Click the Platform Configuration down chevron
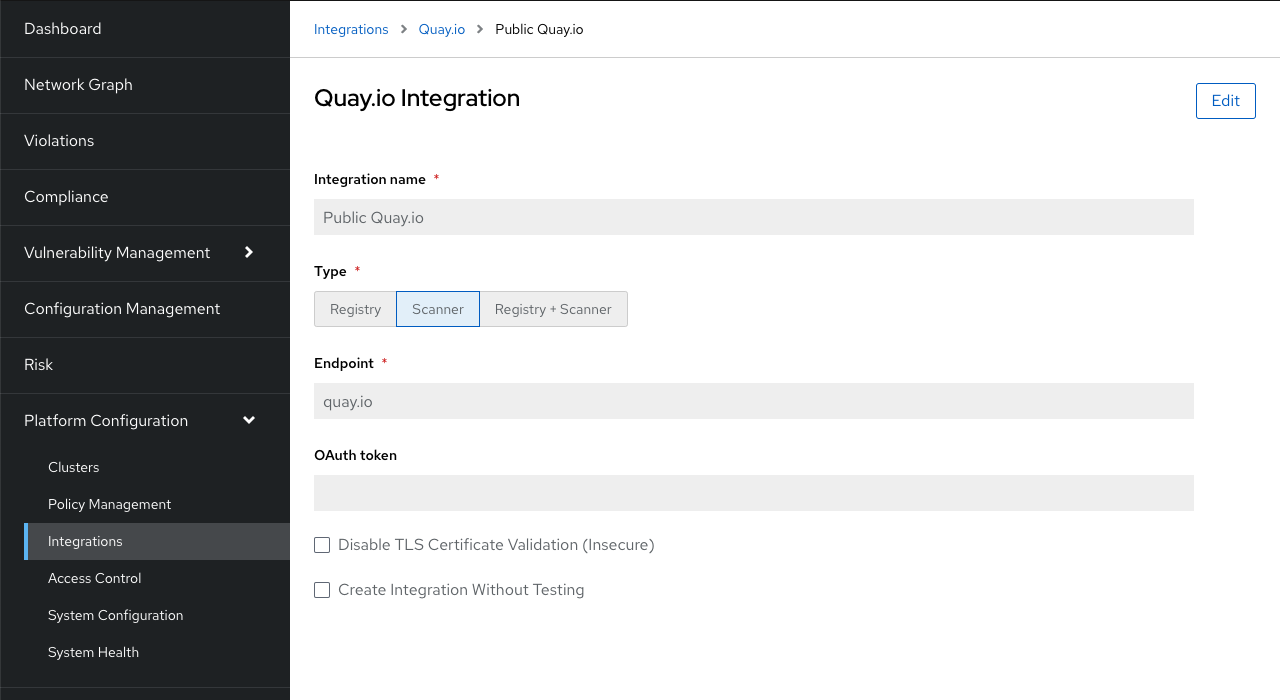The width and height of the screenshot is (1280, 700). tap(249, 420)
